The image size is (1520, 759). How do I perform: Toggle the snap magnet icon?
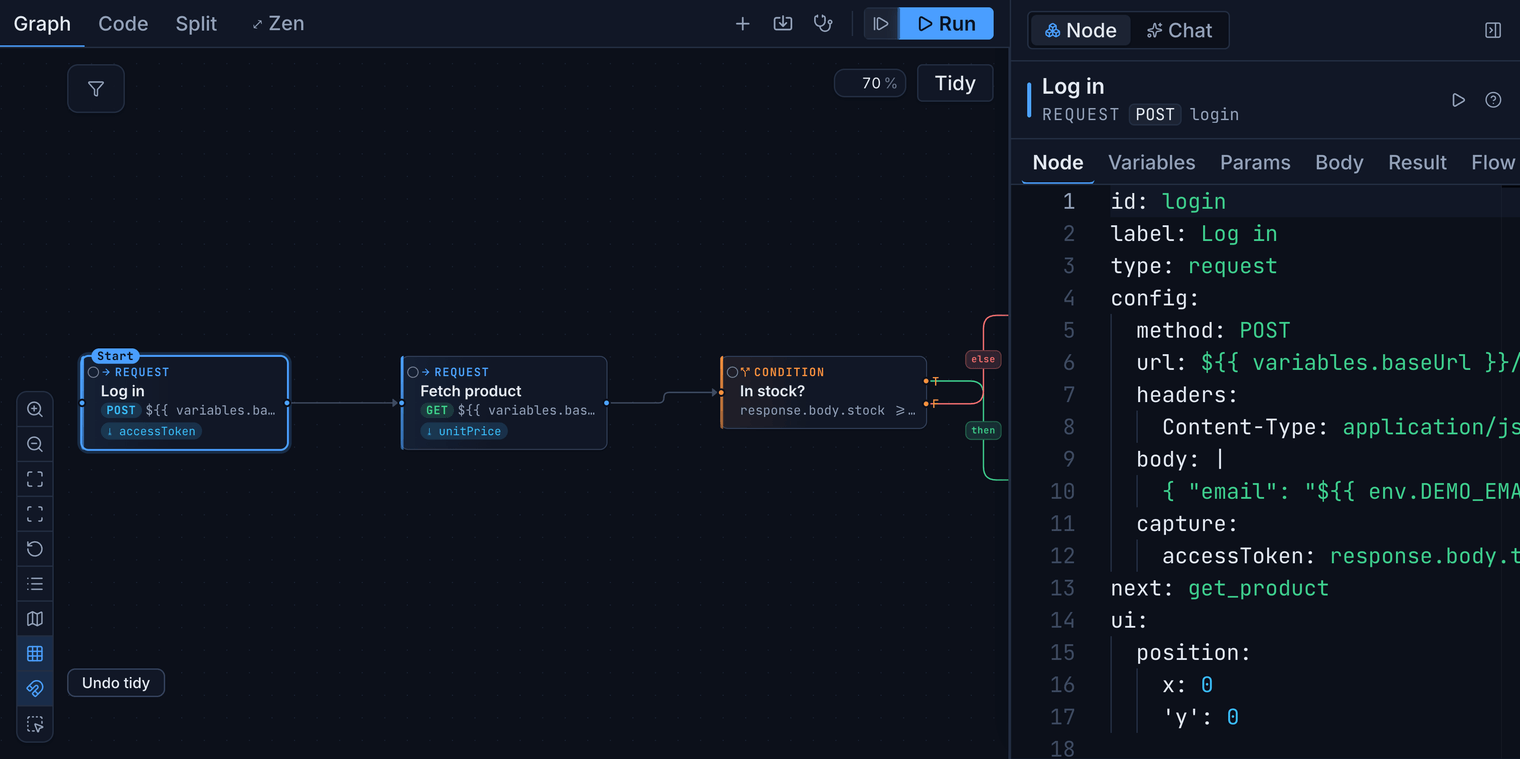(35, 688)
